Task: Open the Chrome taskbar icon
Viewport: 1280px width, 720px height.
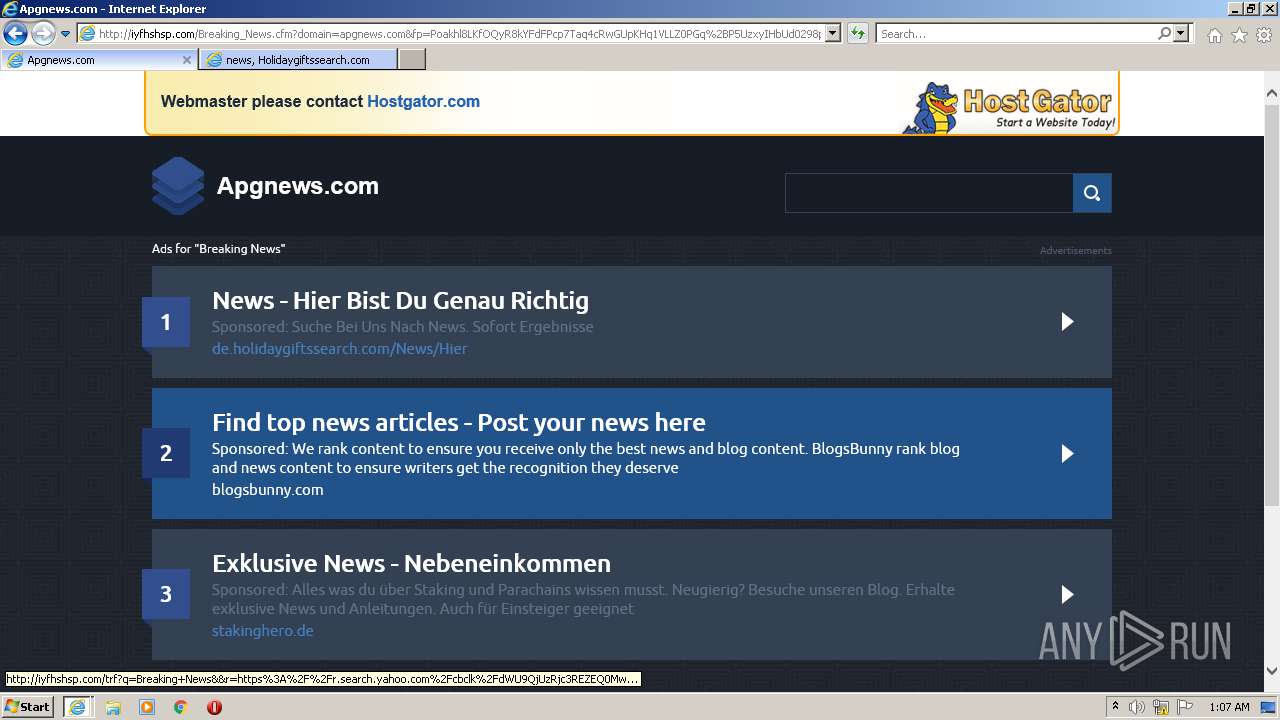Action: 180,707
